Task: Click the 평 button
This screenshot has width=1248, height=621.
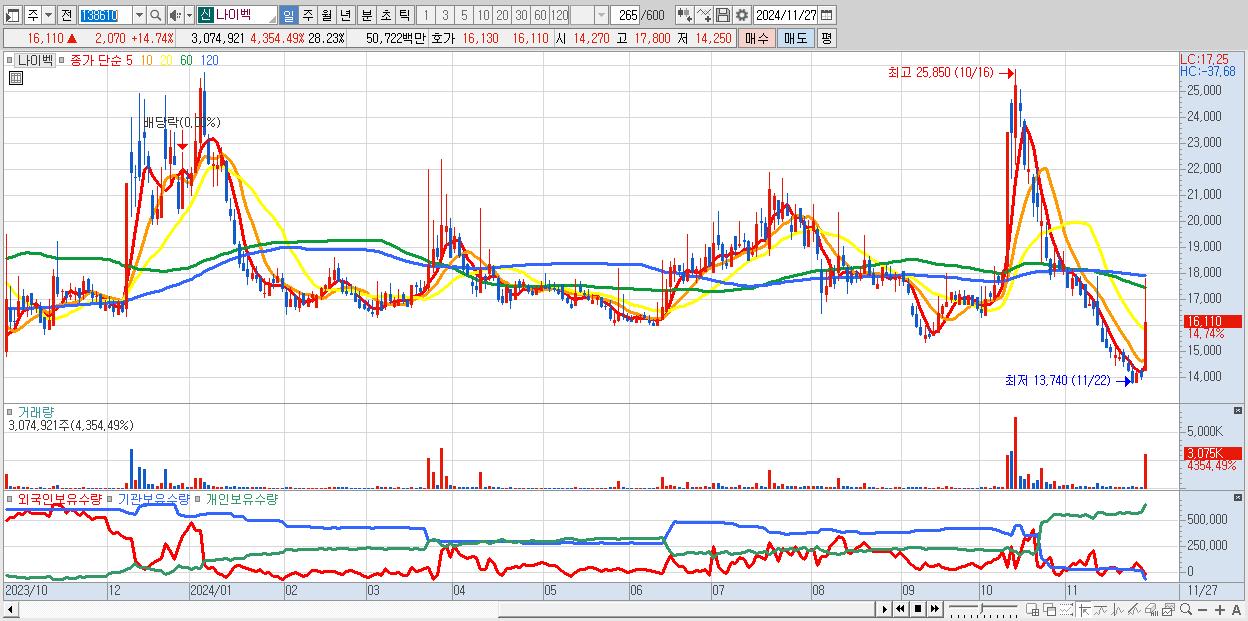Action: click(826, 38)
